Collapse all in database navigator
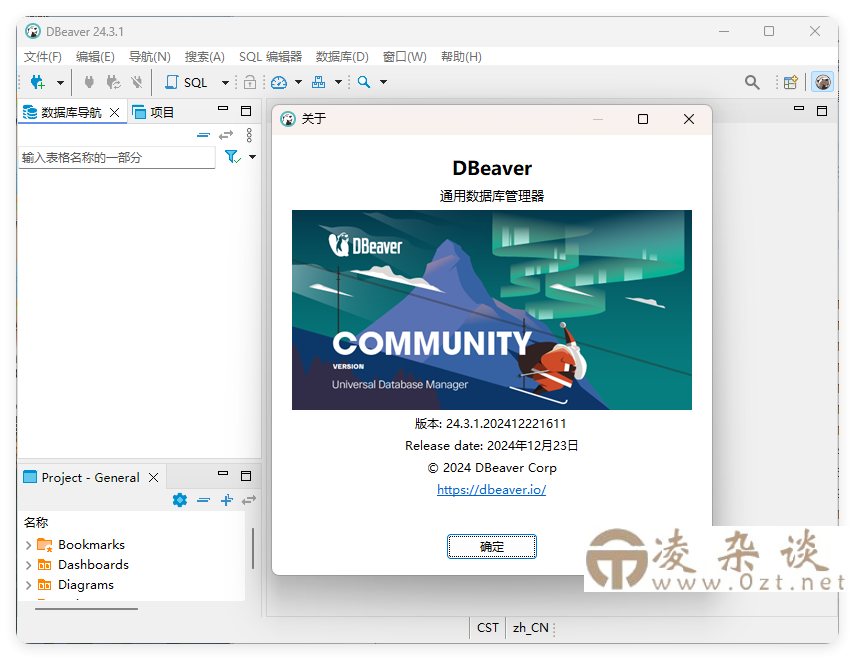This screenshot has width=855, height=660. (x=203, y=135)
